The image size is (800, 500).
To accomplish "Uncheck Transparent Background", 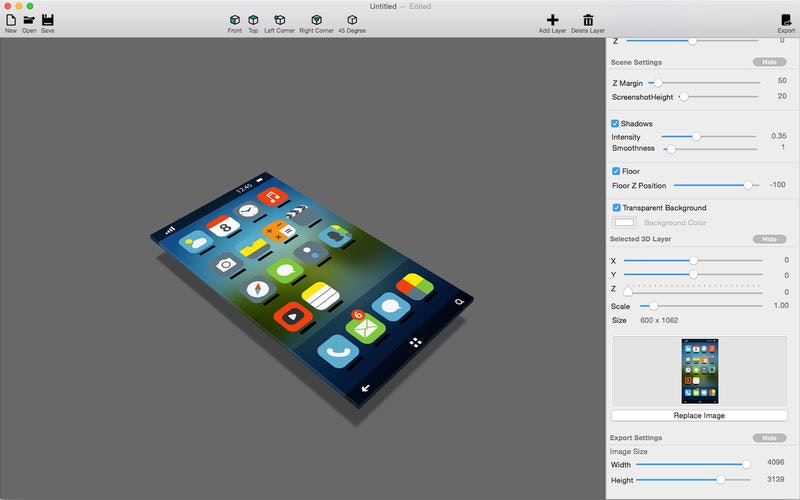I will click(x=616, y=208).
